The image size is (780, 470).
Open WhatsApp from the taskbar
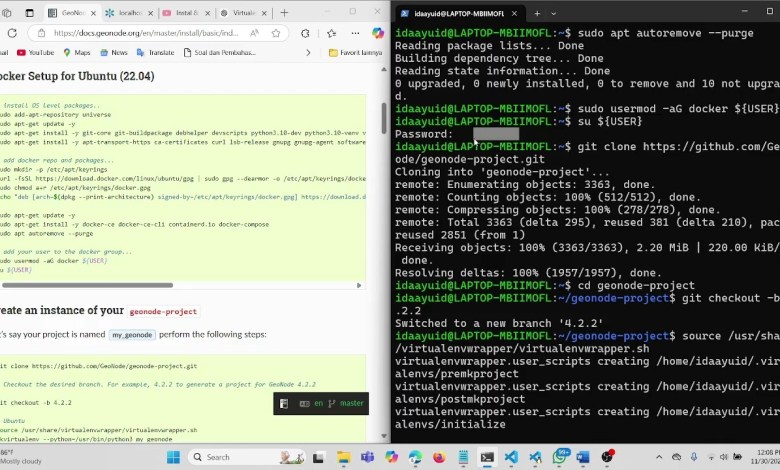click(560, 457)
